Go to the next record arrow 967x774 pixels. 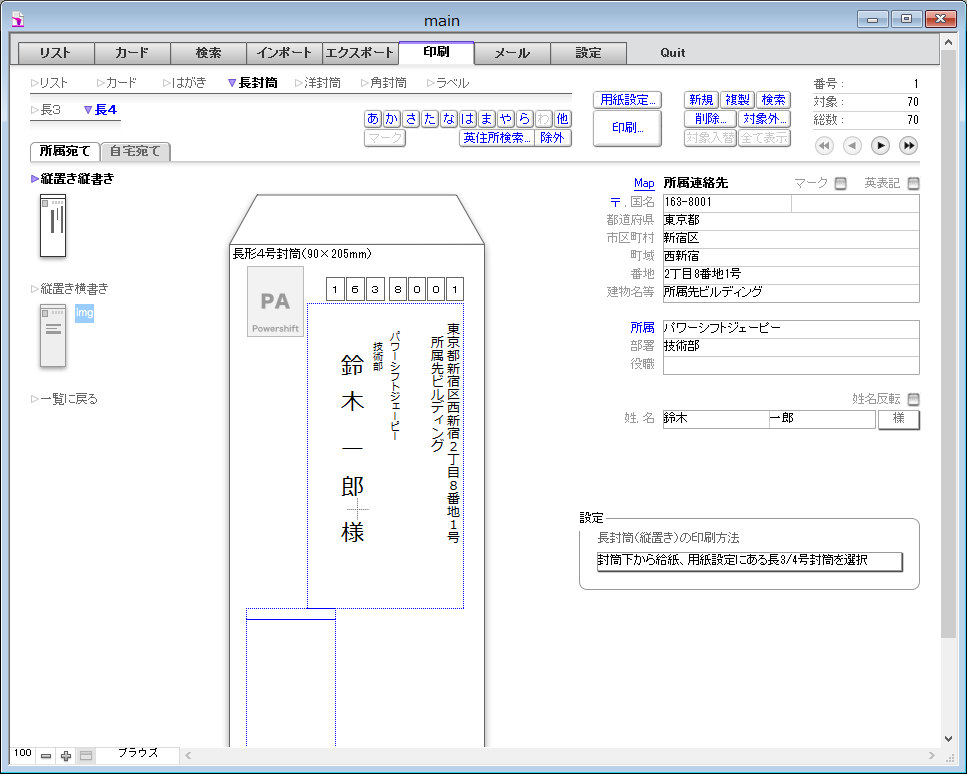click(x=880, y=146)
